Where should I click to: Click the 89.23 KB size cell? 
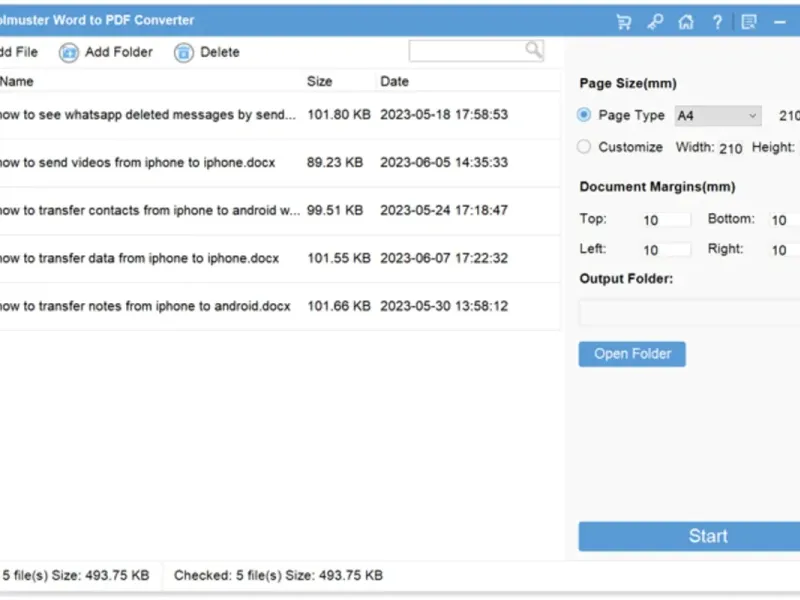pos(335,163)
